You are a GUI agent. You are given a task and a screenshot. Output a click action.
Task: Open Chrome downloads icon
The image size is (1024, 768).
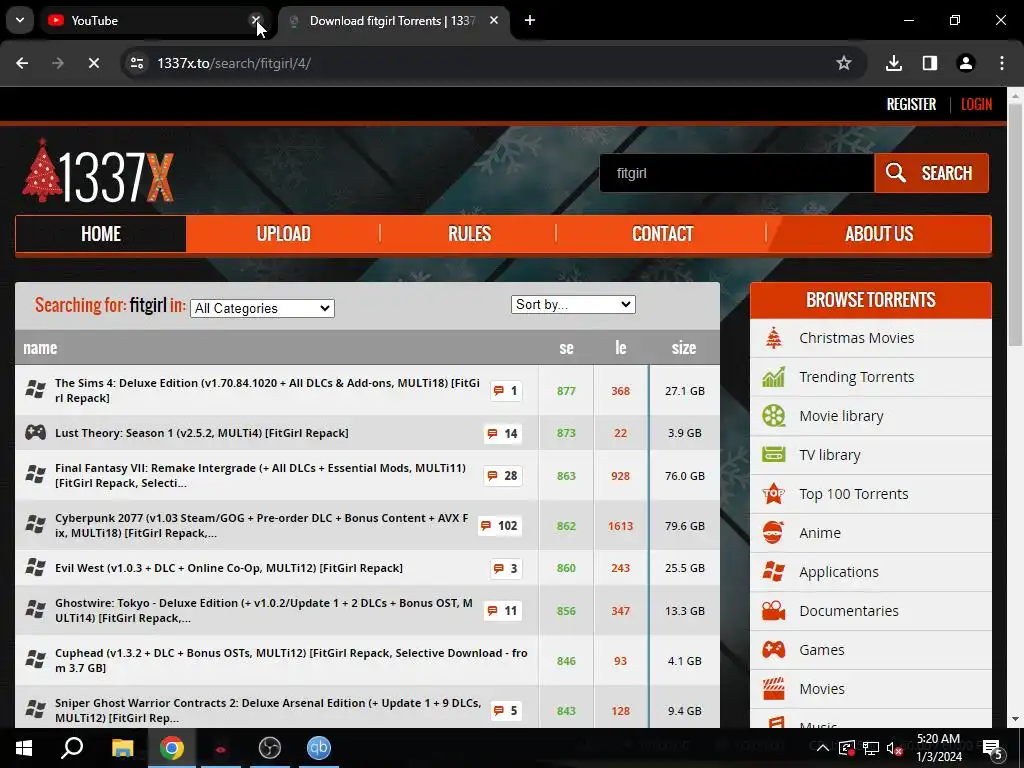[x=894, y=63]
